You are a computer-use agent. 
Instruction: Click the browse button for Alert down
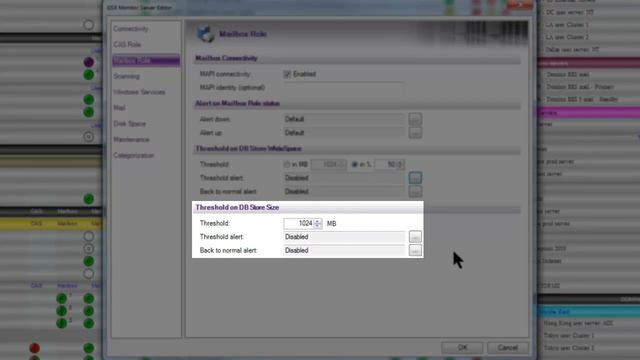415,119
